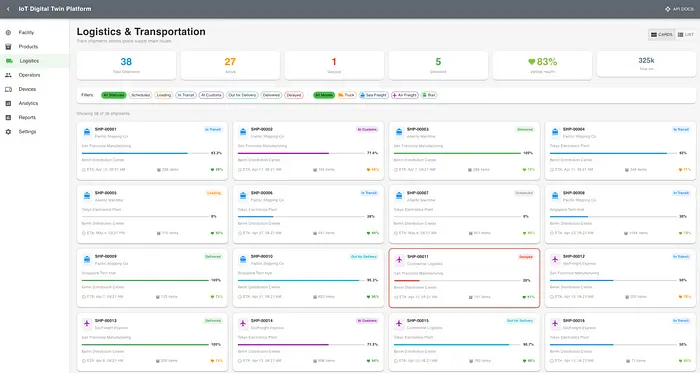Filter by Delayed status
Screen dimensions: 700x373
[x=294, y=95]
